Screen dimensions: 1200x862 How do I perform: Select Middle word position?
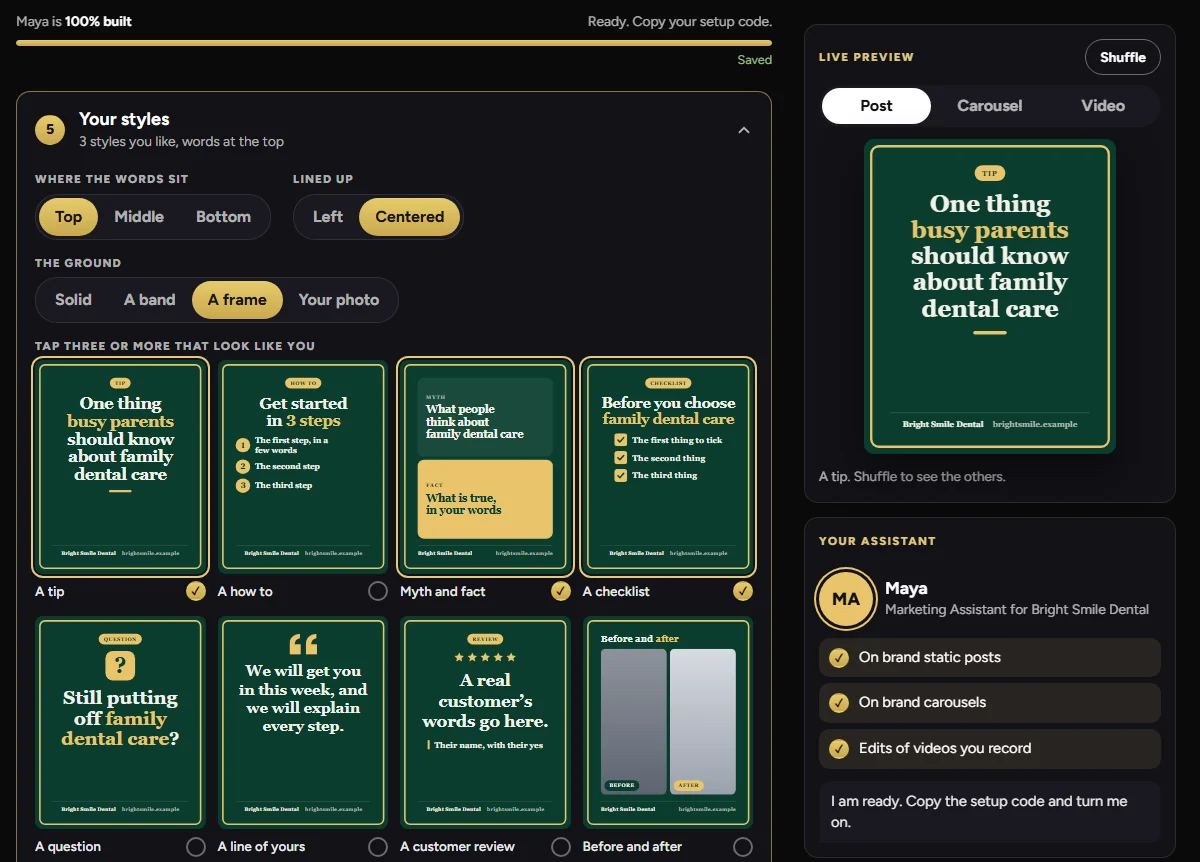coord(139,216)
